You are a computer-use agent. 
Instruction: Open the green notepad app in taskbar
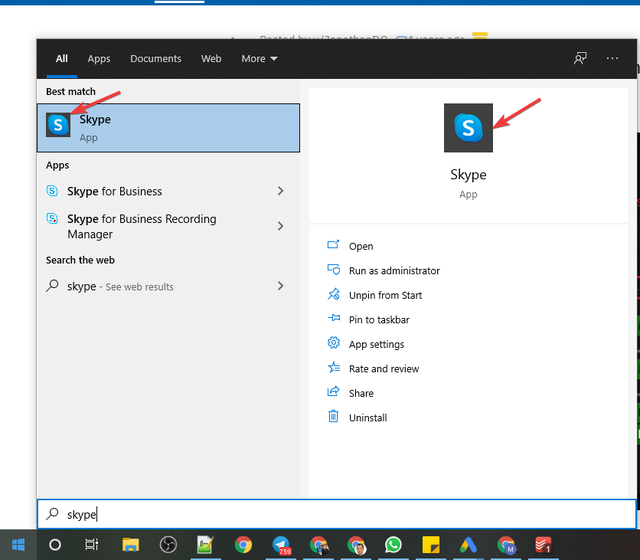tap(205, 544)
